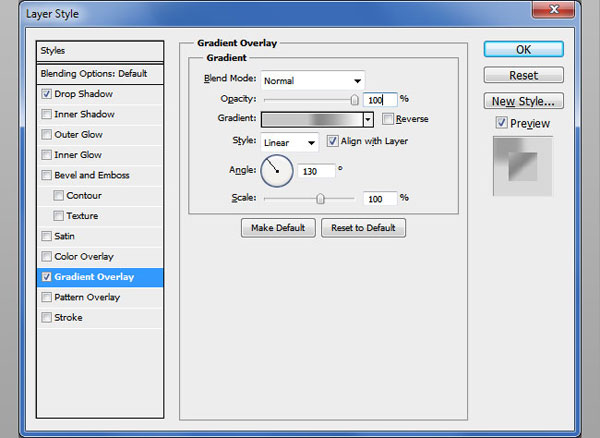The height and width of the screenshot is (438, 600).
Task: Toggle the Inner Glow checkbox
Action: coord(47,155)
